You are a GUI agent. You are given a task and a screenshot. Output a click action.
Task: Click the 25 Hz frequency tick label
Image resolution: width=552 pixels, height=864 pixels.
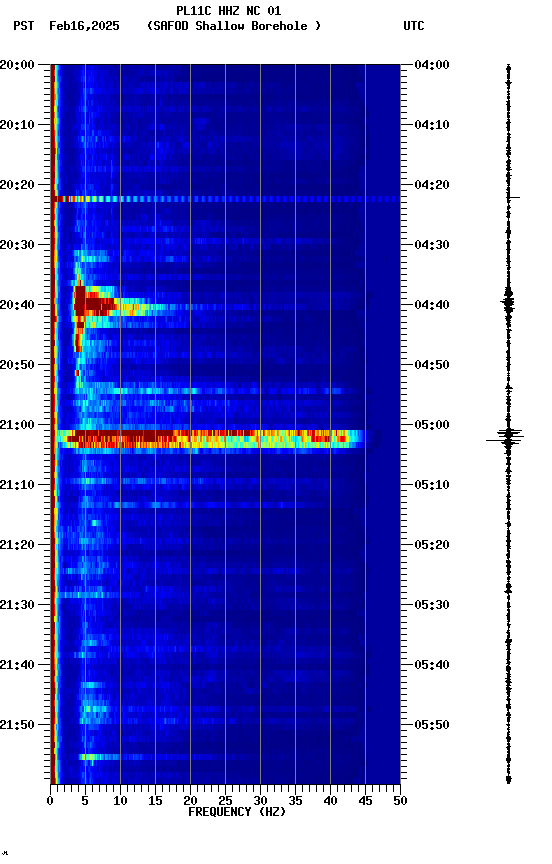point(225,801)
